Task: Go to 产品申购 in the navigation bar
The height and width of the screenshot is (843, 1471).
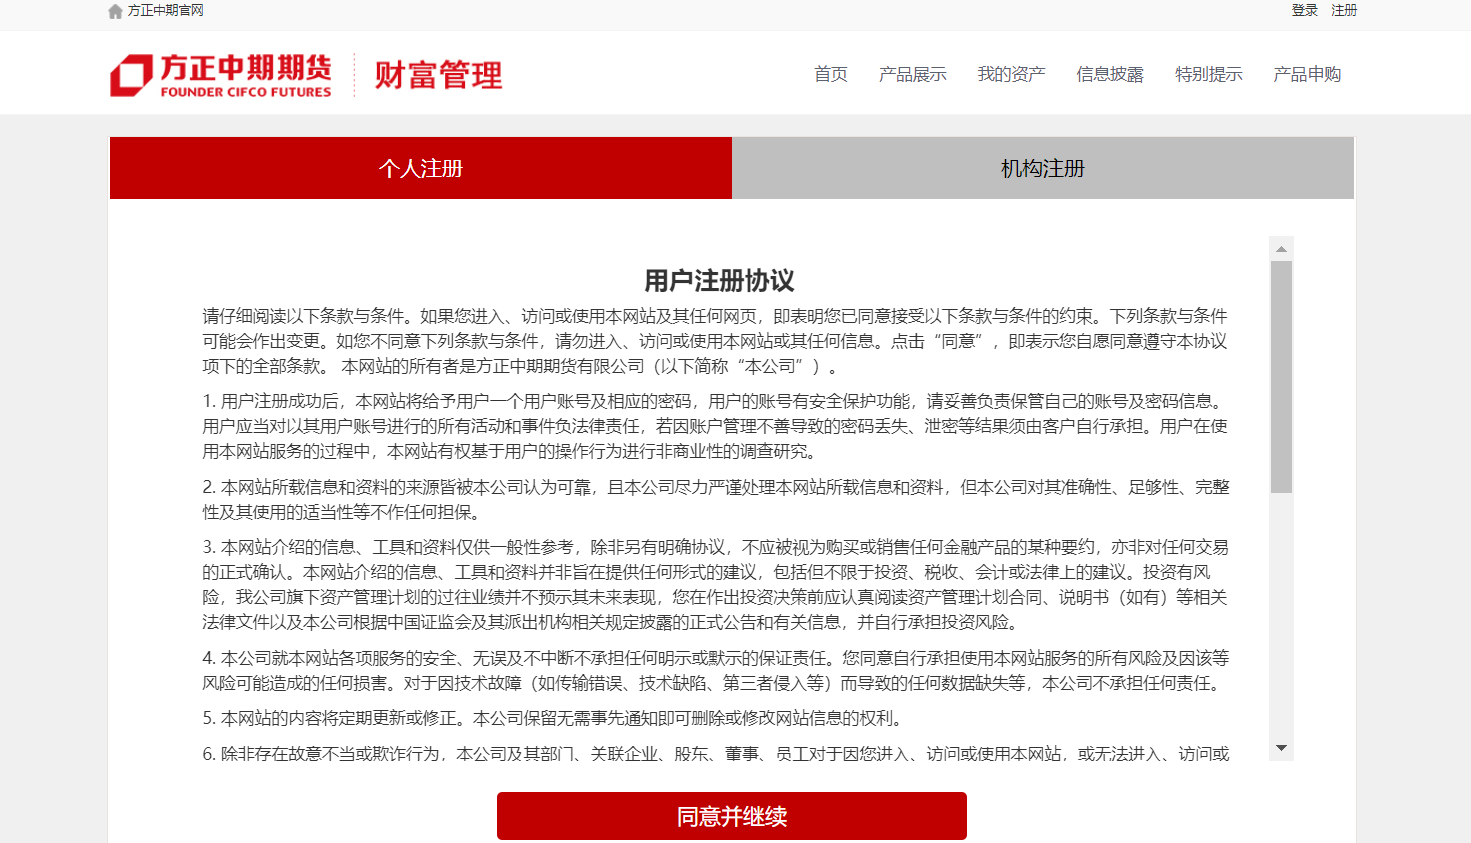Action: (1306, 74)
